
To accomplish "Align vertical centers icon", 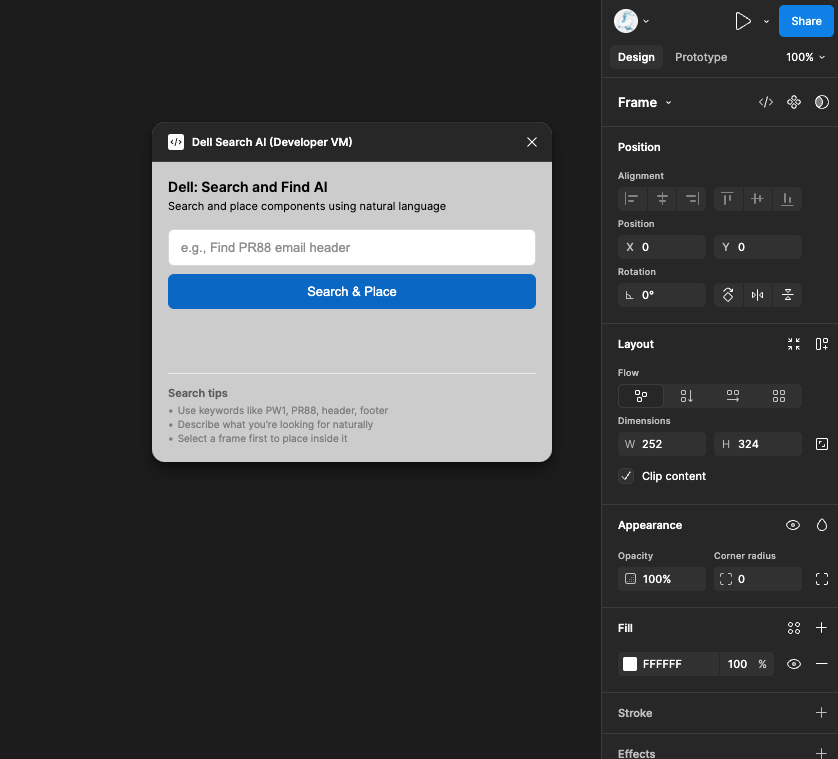I will pyautogui.click(x=757, y=199).
